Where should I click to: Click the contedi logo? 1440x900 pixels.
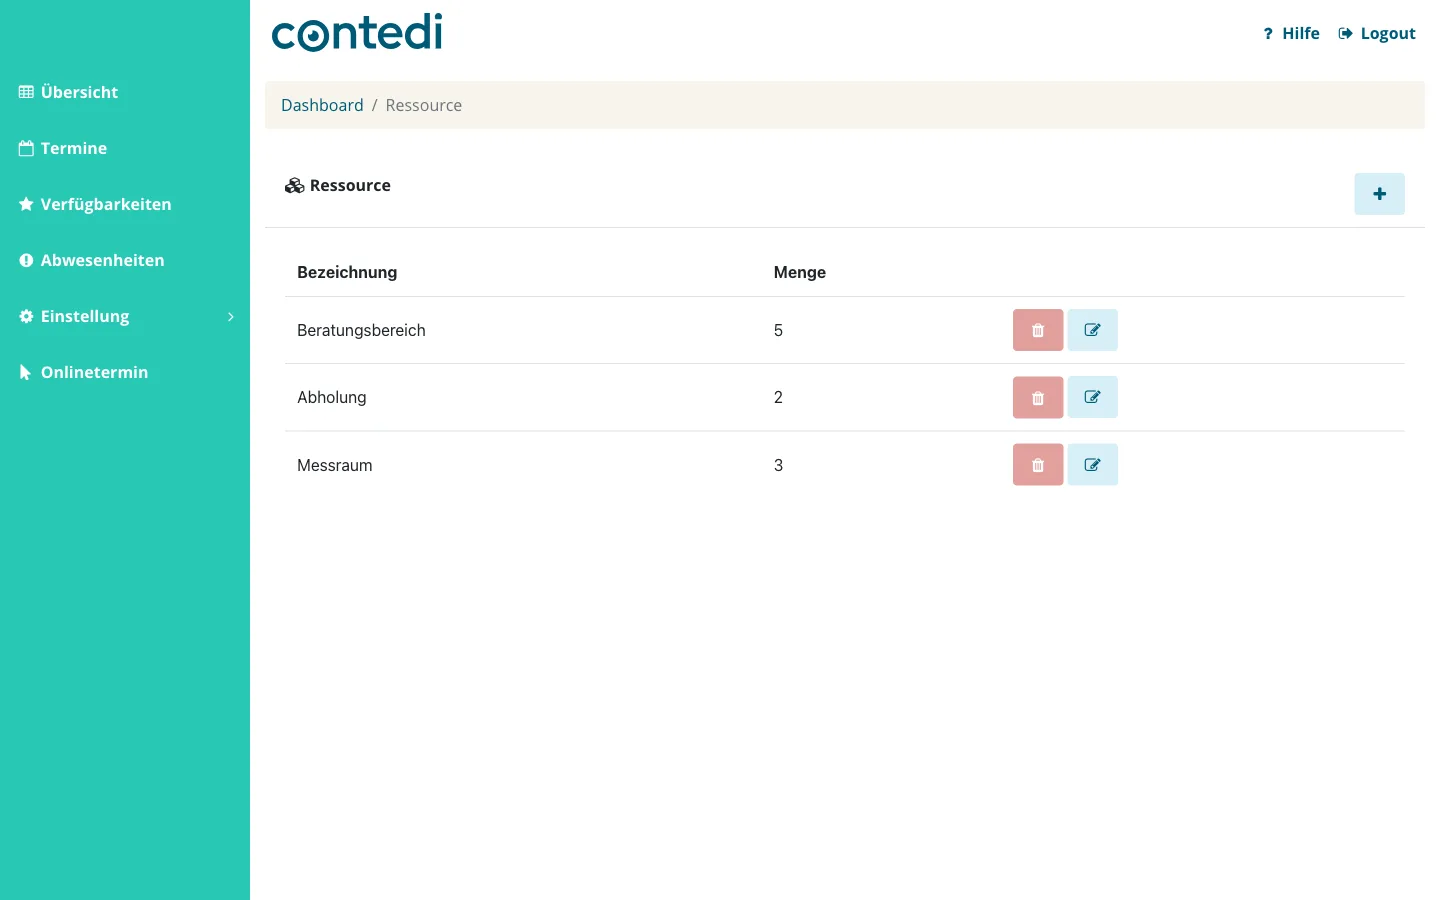pos(357,32)
